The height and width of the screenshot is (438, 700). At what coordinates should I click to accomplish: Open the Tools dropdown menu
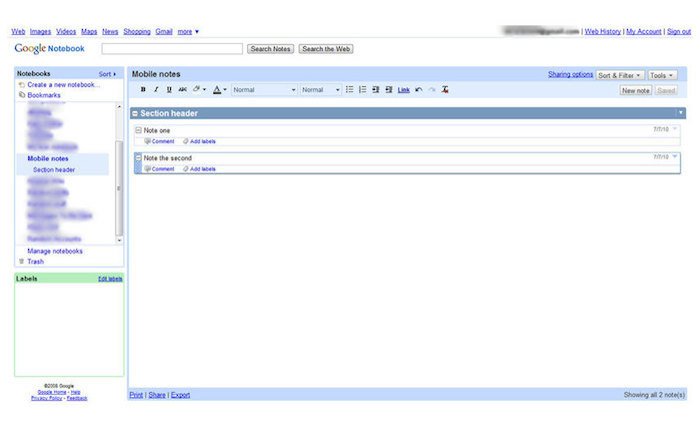click(661, 75)
